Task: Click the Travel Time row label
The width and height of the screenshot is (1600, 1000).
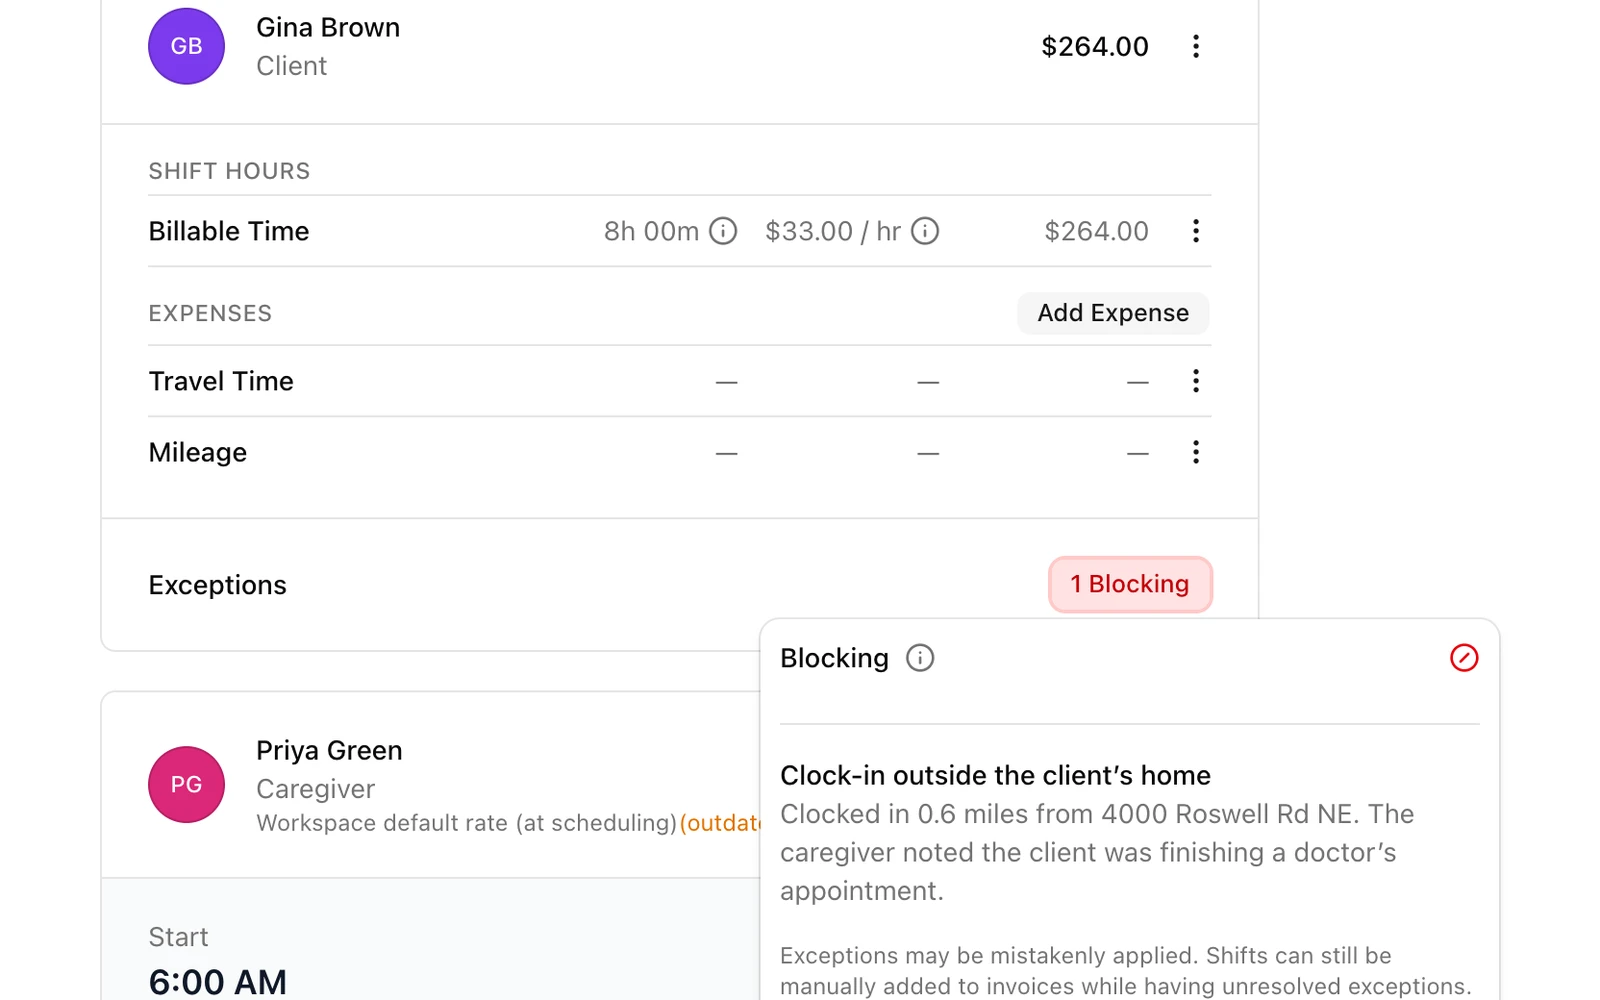Action: (221, 381)
